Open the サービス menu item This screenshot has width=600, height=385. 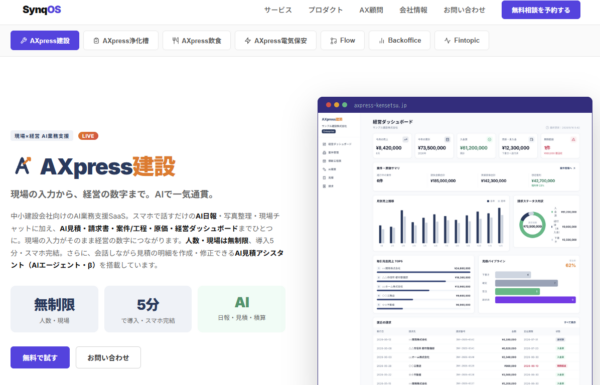(x=278, y=10)
